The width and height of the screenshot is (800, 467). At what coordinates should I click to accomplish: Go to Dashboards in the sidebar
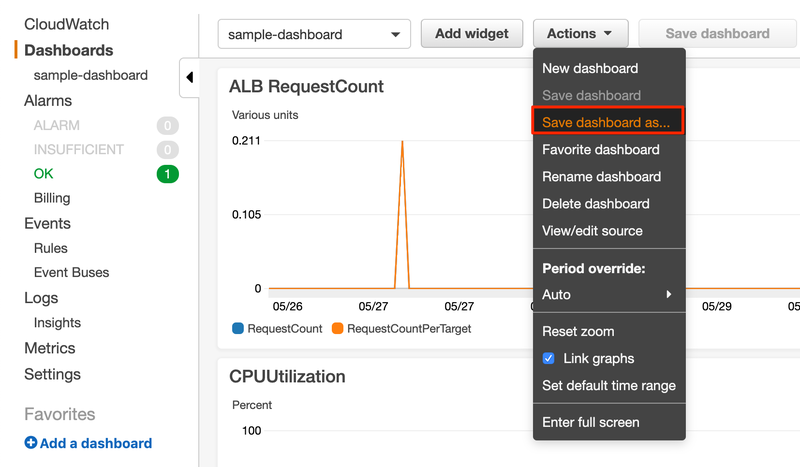[x=68, y=50]
